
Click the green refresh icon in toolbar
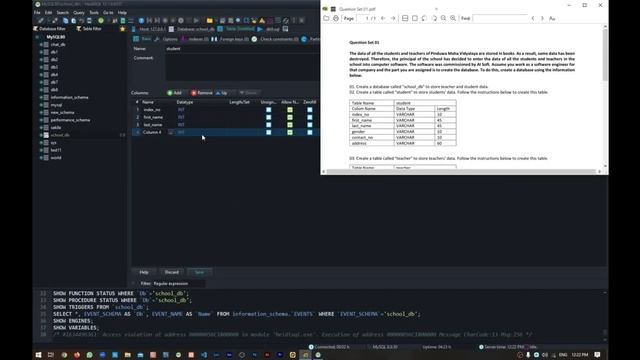click(x=101, y=20)
